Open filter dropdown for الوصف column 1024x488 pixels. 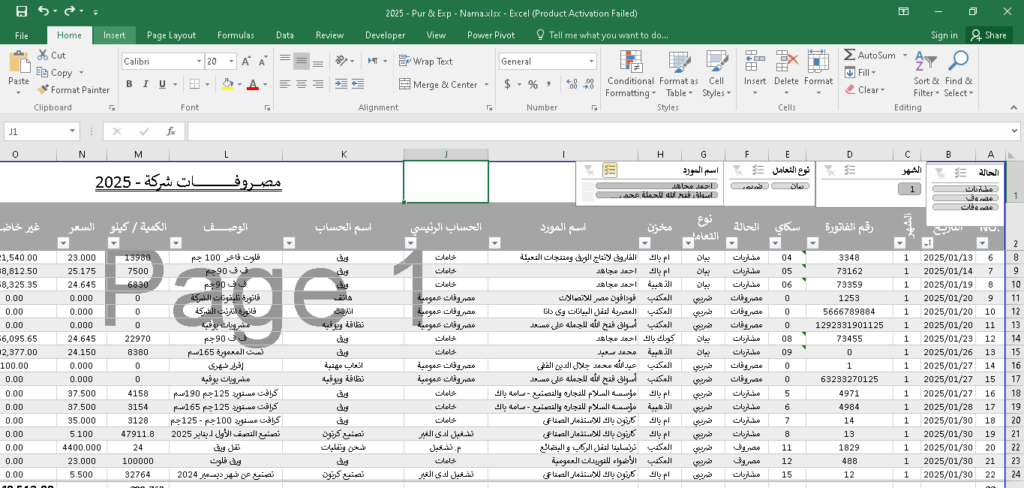tap(176, 243)
